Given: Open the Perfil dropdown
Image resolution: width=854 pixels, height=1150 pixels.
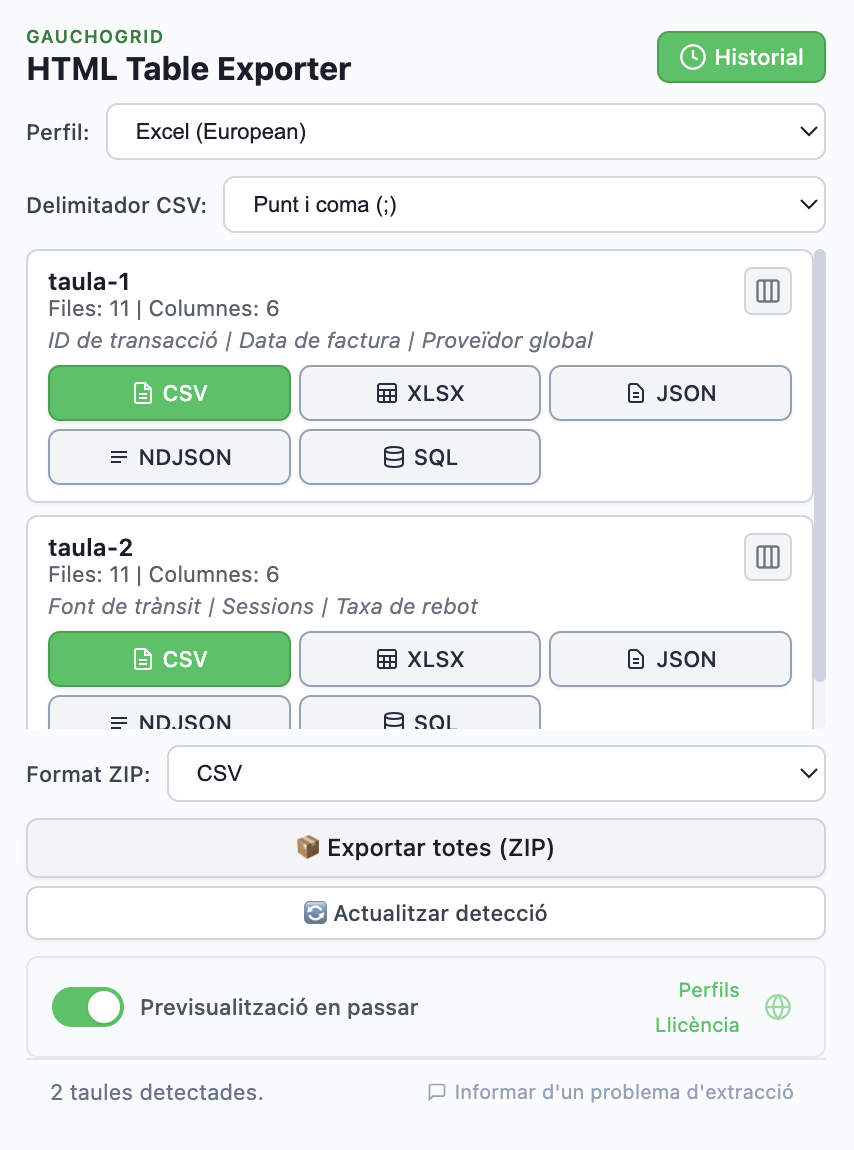Looking at the screenshot, I should pyautogui.click(x=466, y=131).
